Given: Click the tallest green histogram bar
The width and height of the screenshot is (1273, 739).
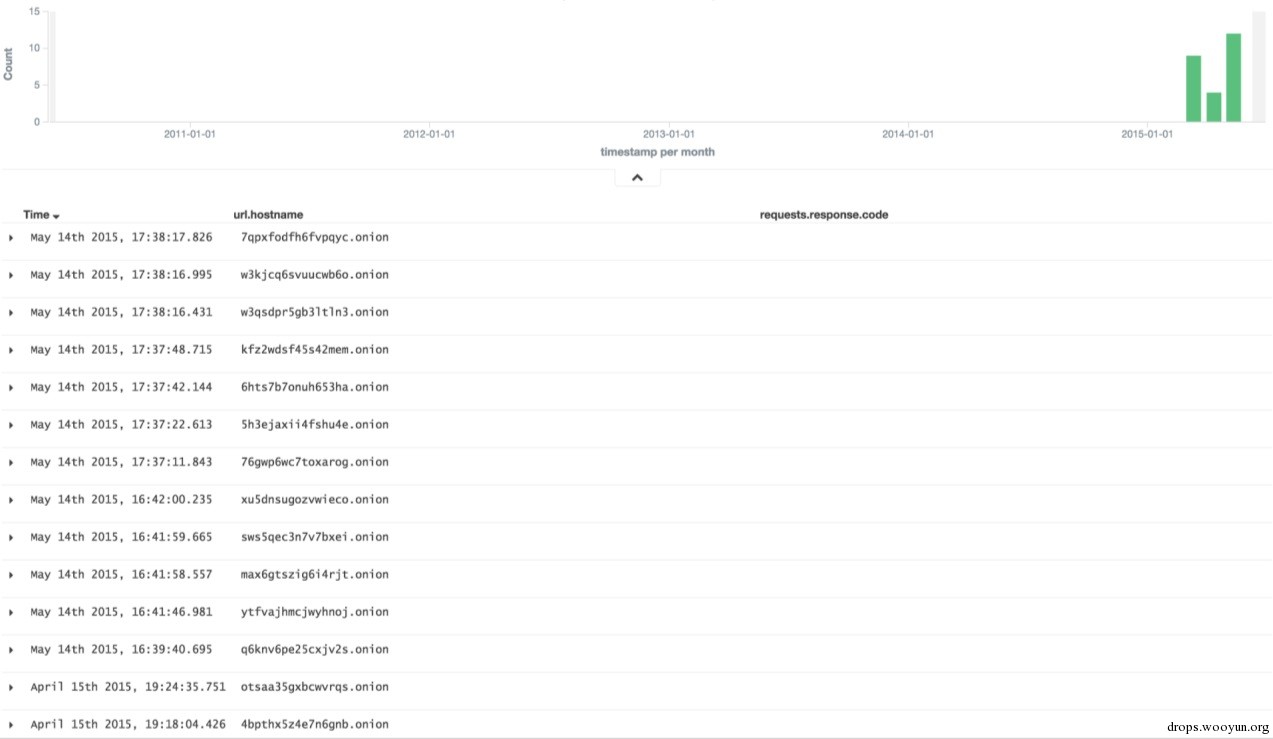Looking at the screenshot, I should point(1233,78).
